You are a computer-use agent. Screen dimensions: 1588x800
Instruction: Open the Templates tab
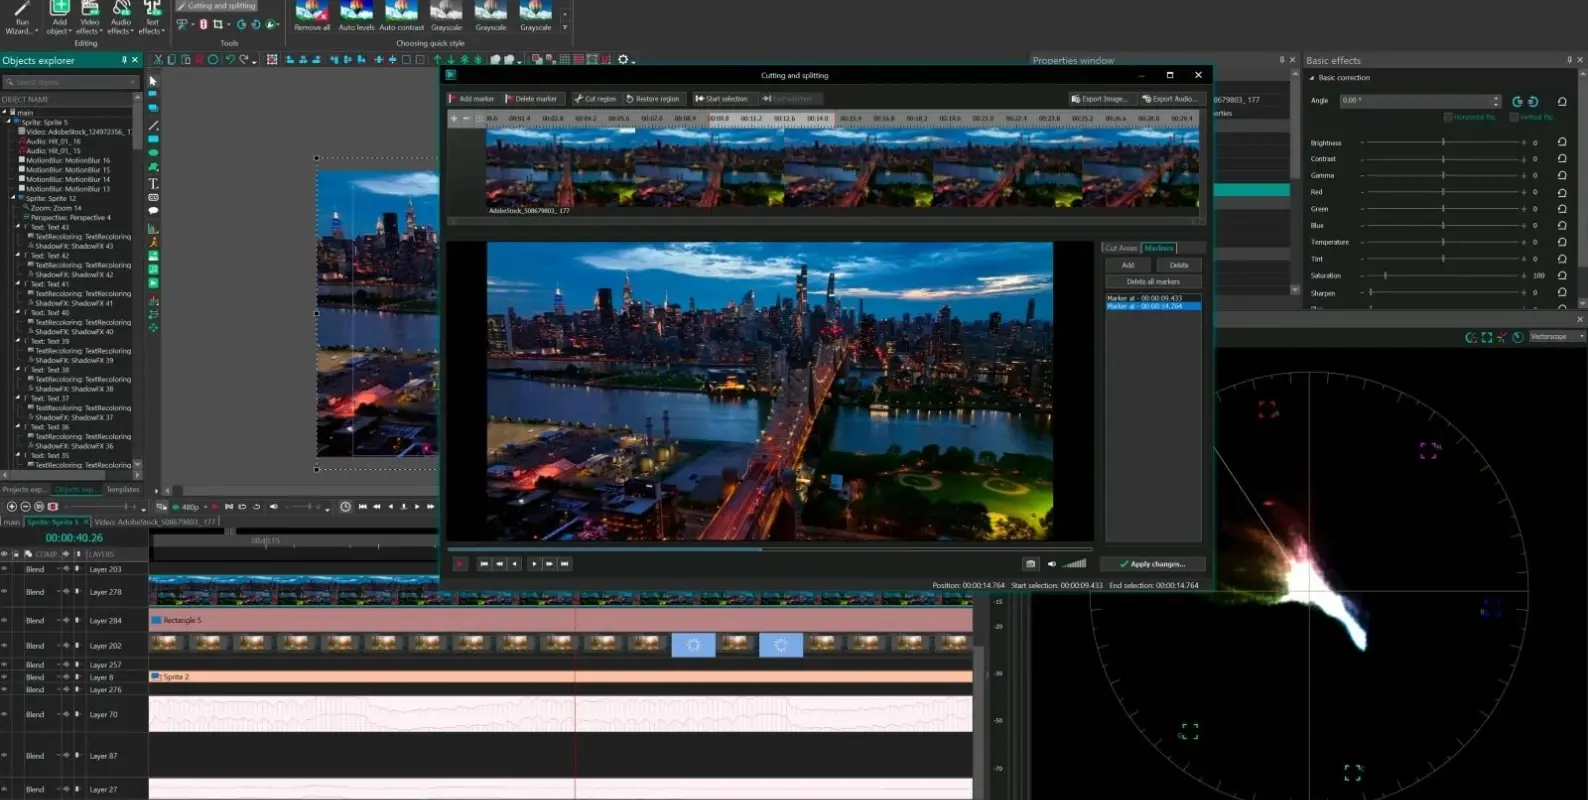point(123,490)
